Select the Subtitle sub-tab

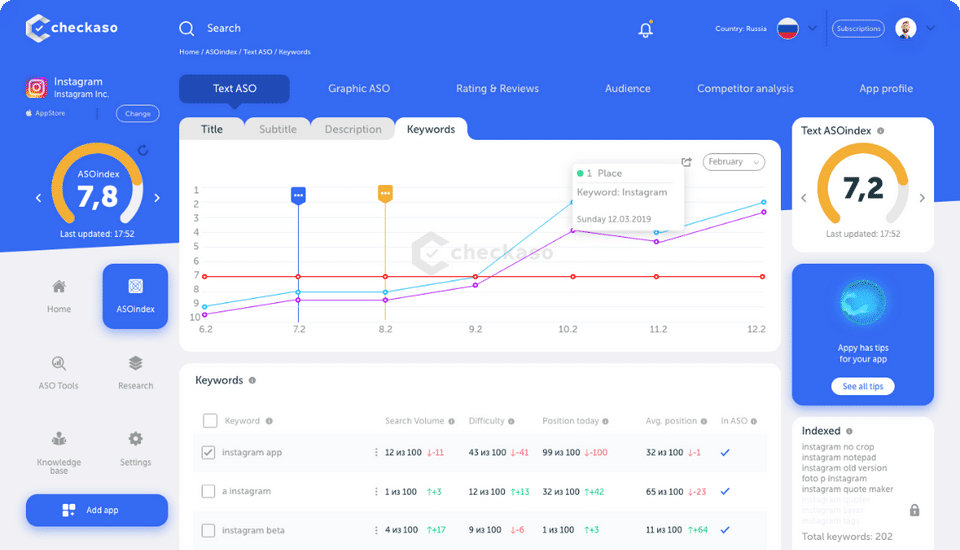[x=278, y=129]
